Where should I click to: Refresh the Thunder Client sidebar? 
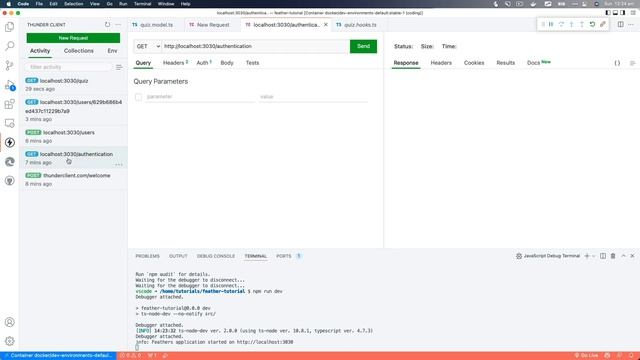[107, 24]
